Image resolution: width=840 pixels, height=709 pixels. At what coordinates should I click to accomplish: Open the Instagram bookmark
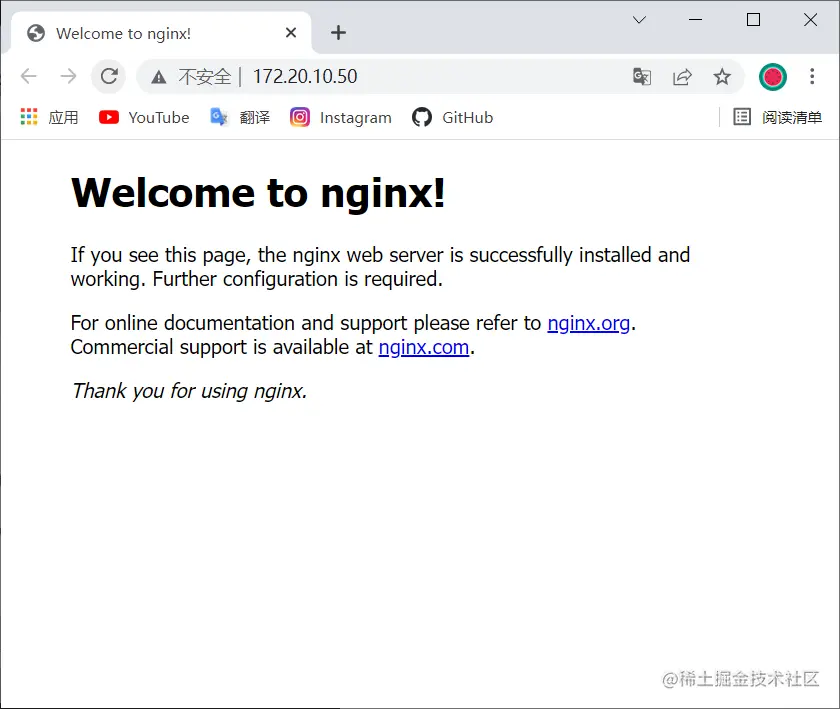[x=341, y=117]
